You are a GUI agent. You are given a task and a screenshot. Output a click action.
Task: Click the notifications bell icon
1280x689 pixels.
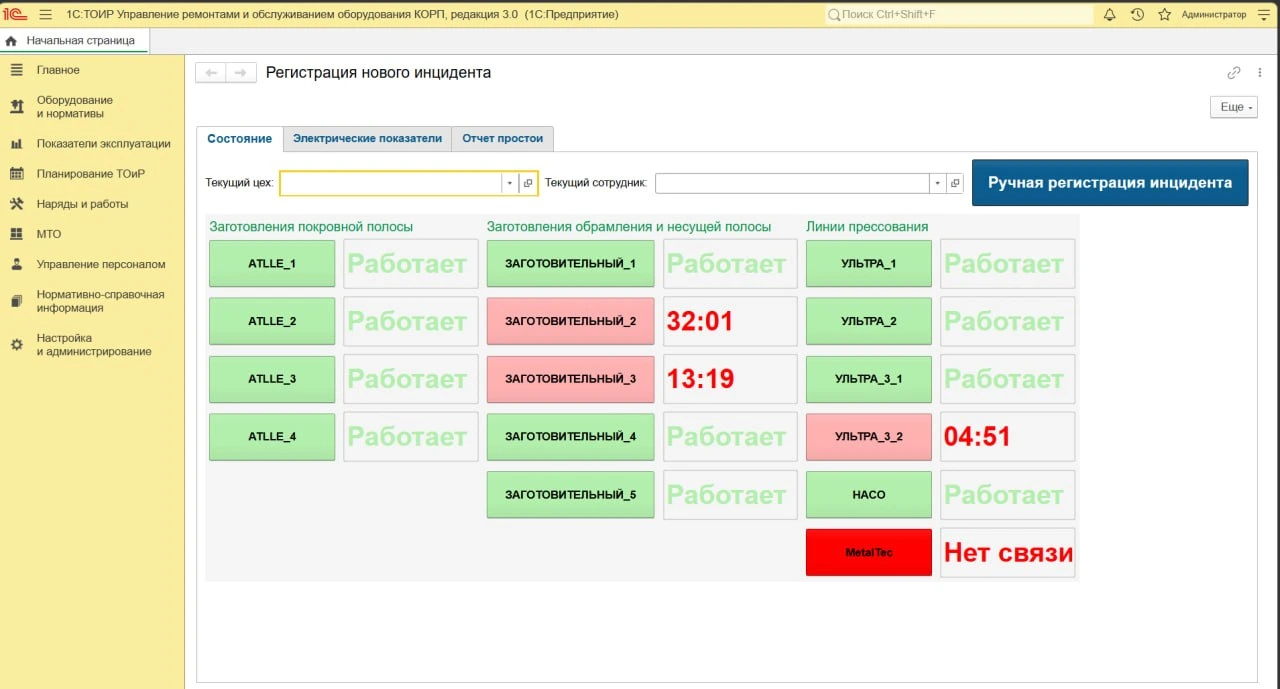pos(1109,15)
